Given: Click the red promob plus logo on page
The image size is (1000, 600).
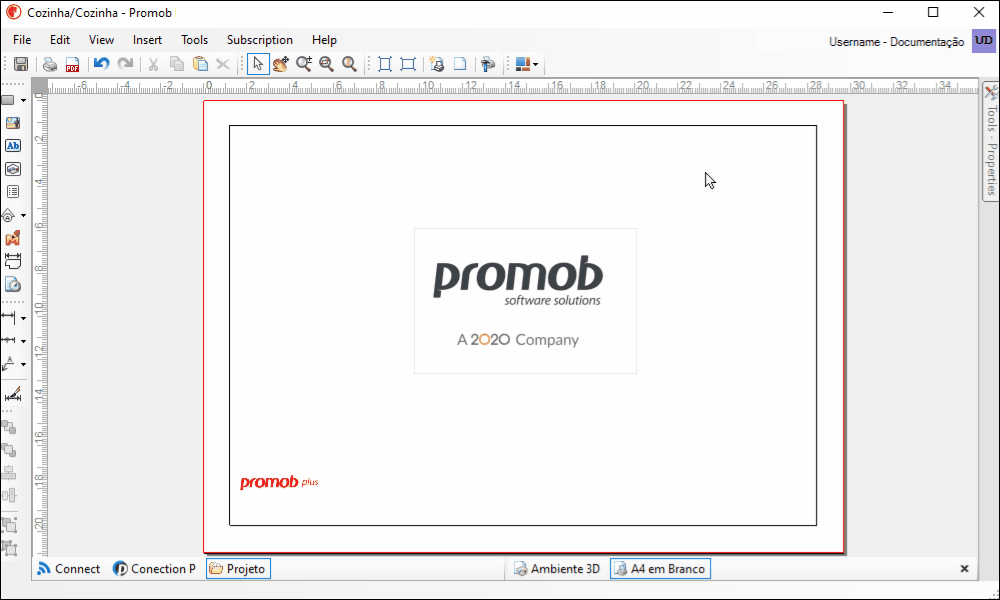Looking at the screenshot, I should (279, 482).
